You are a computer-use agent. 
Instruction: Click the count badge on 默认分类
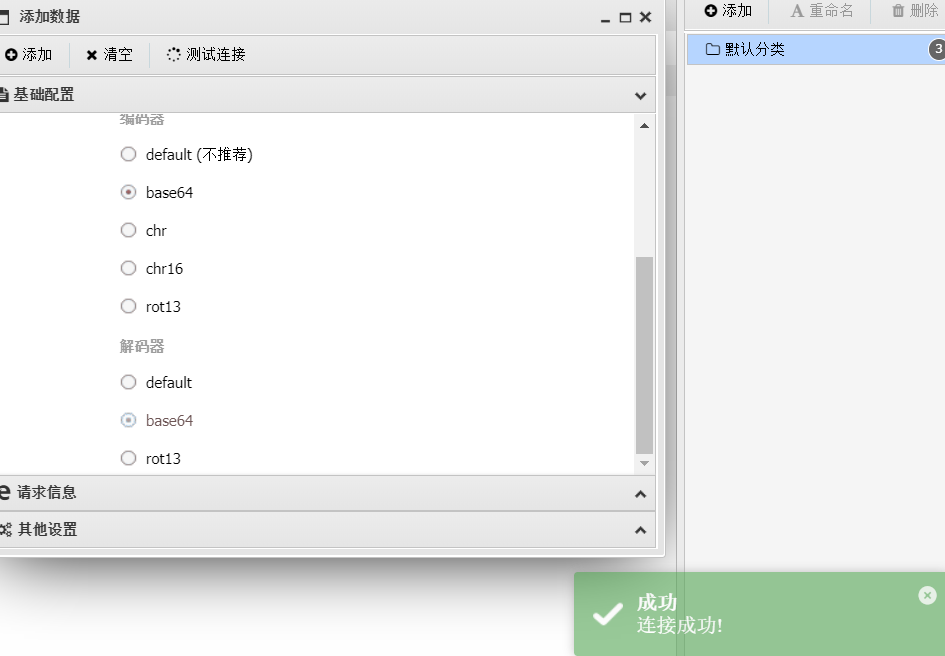[937, 49]
